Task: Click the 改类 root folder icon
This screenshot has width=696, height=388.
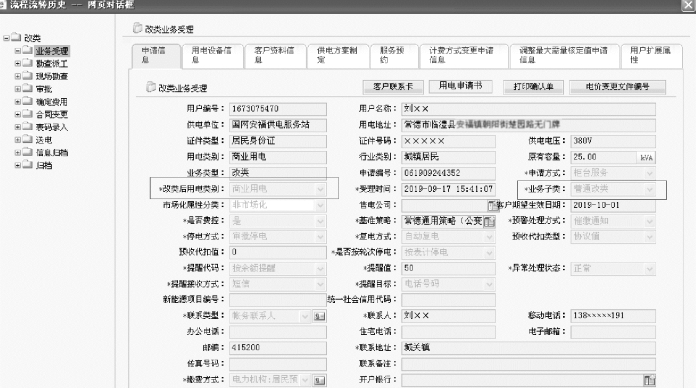Action: click(16, 37)
